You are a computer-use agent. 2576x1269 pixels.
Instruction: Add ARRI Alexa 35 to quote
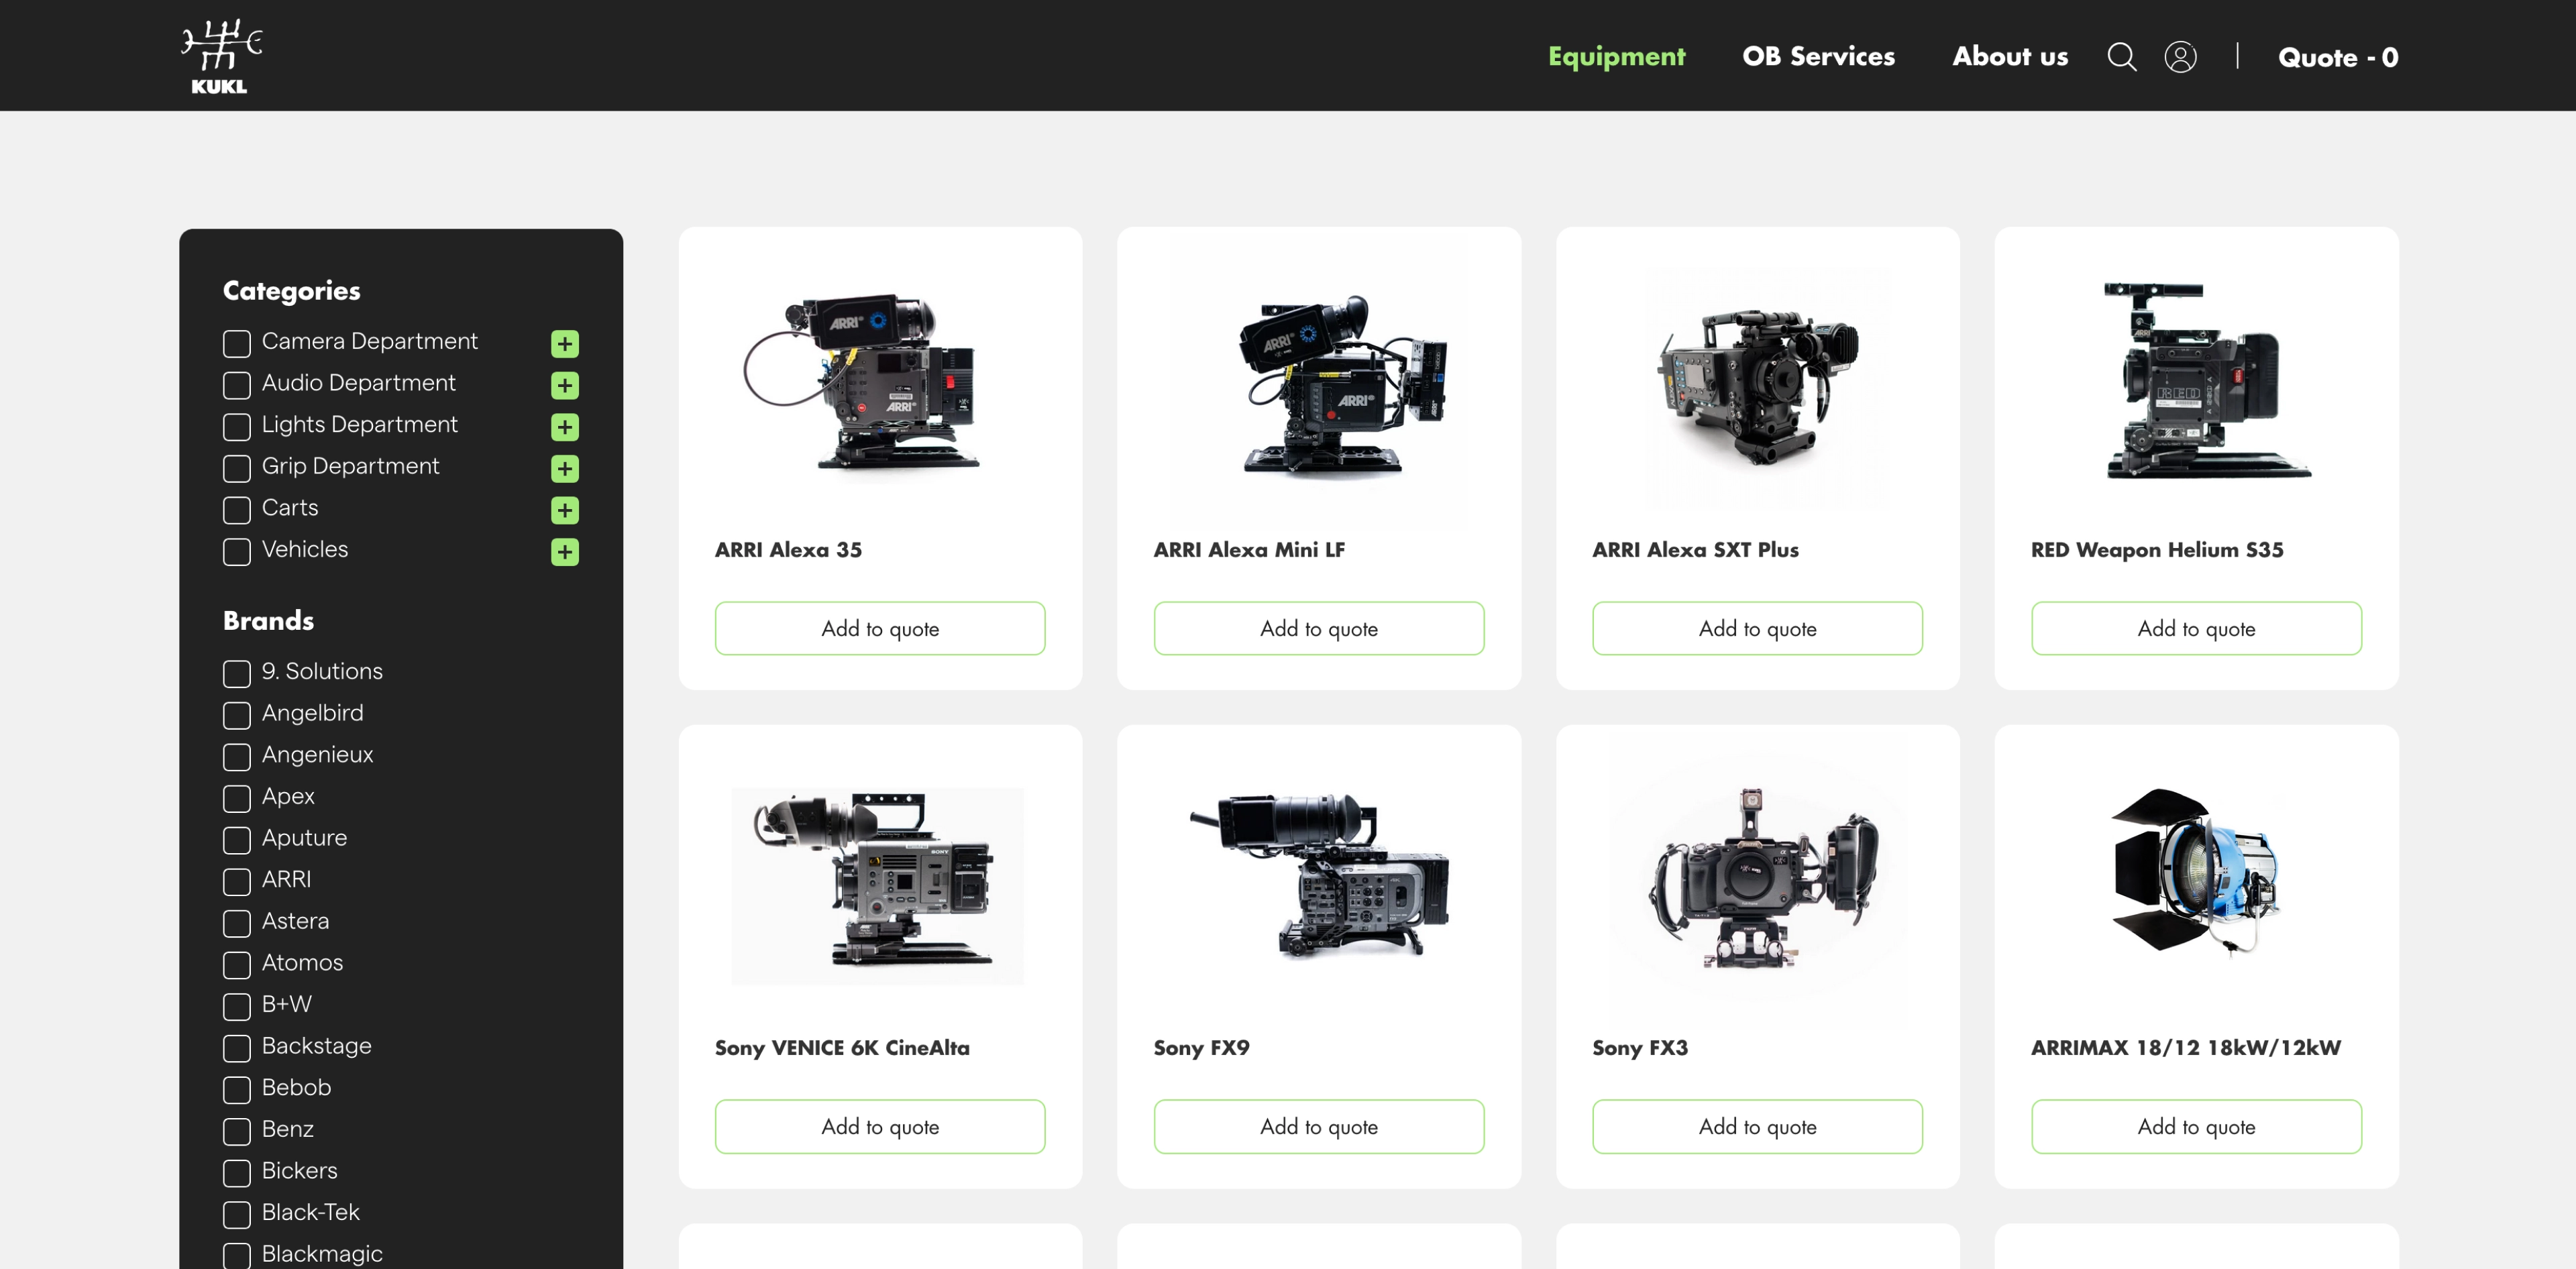880,628
